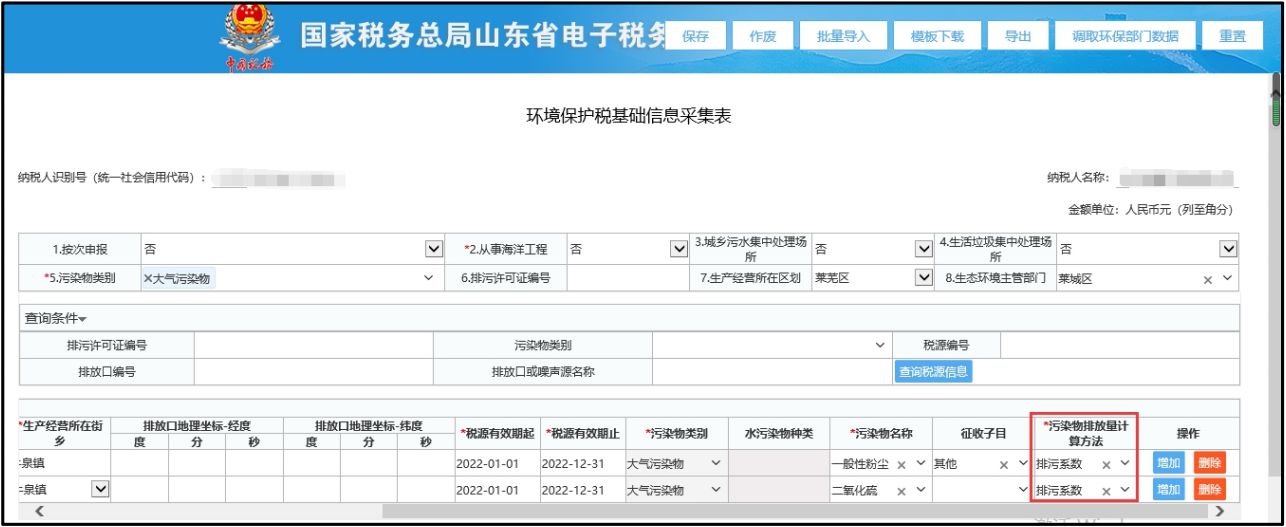The width and height of the screenshot is (1286, 527).
Task: Clear 其他 in the 征收子目 column
Action: tap(1003, 465)
